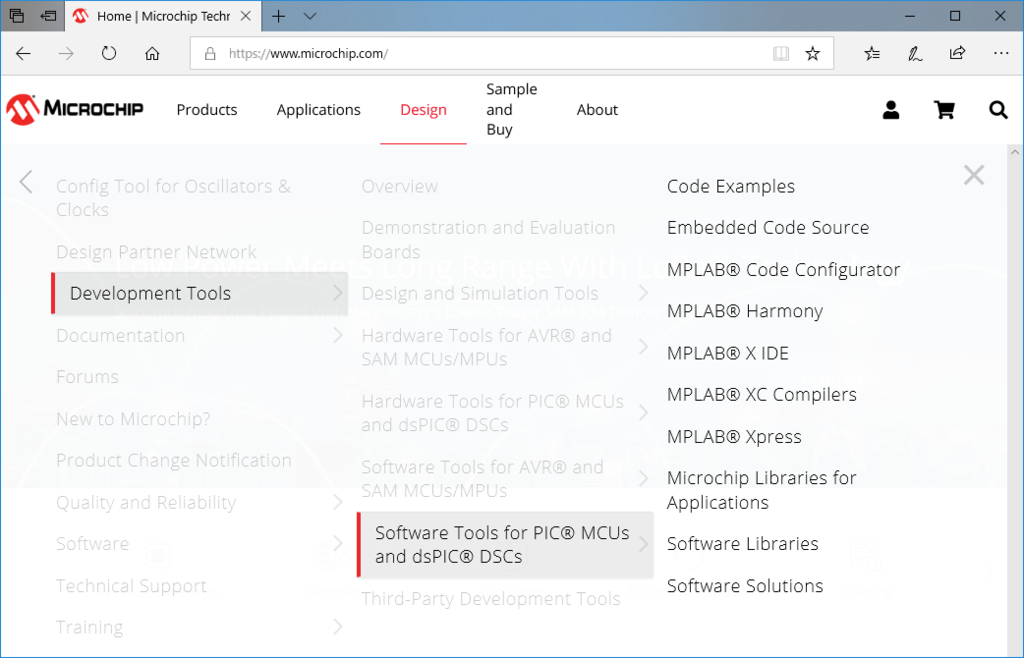Open the user account icon

click(891, 110)
